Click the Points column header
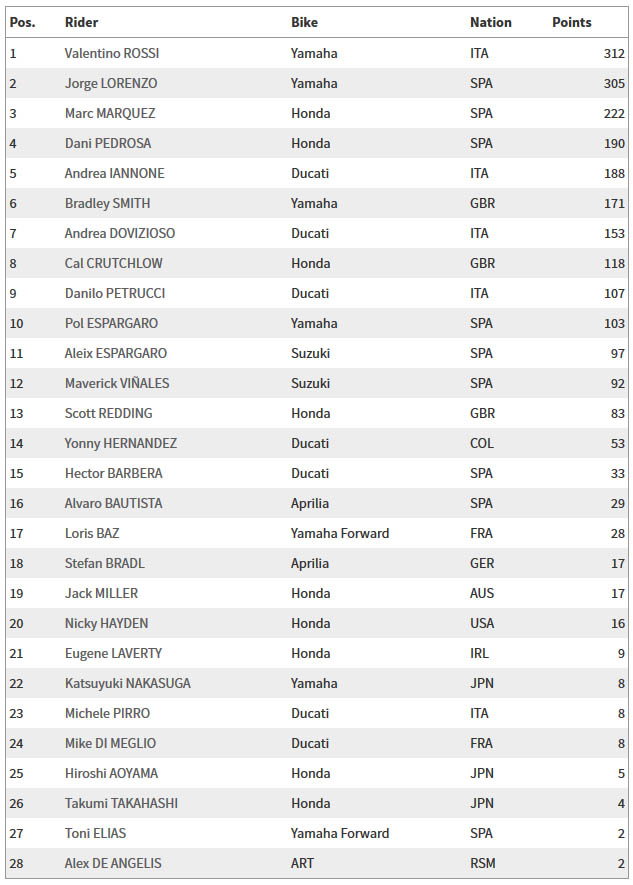Viewport: 633px width, 885px height. pyautogui.click(x=572, y=23)
